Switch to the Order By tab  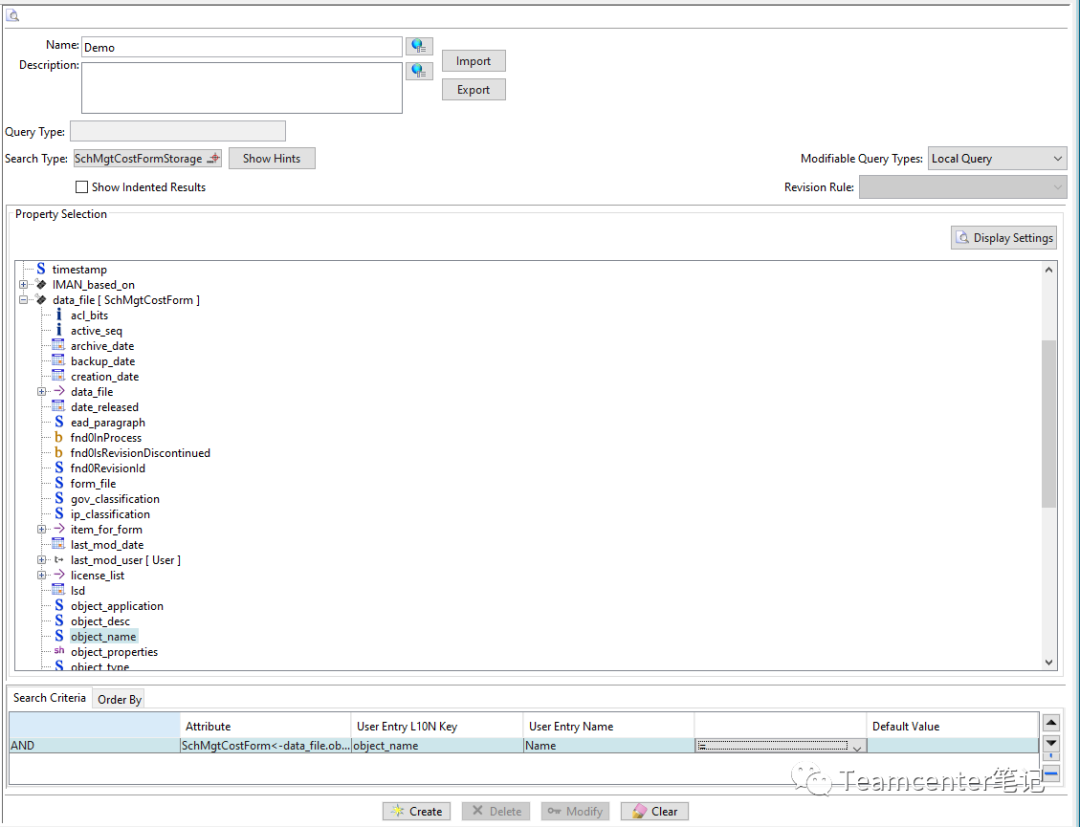point(119,700)
